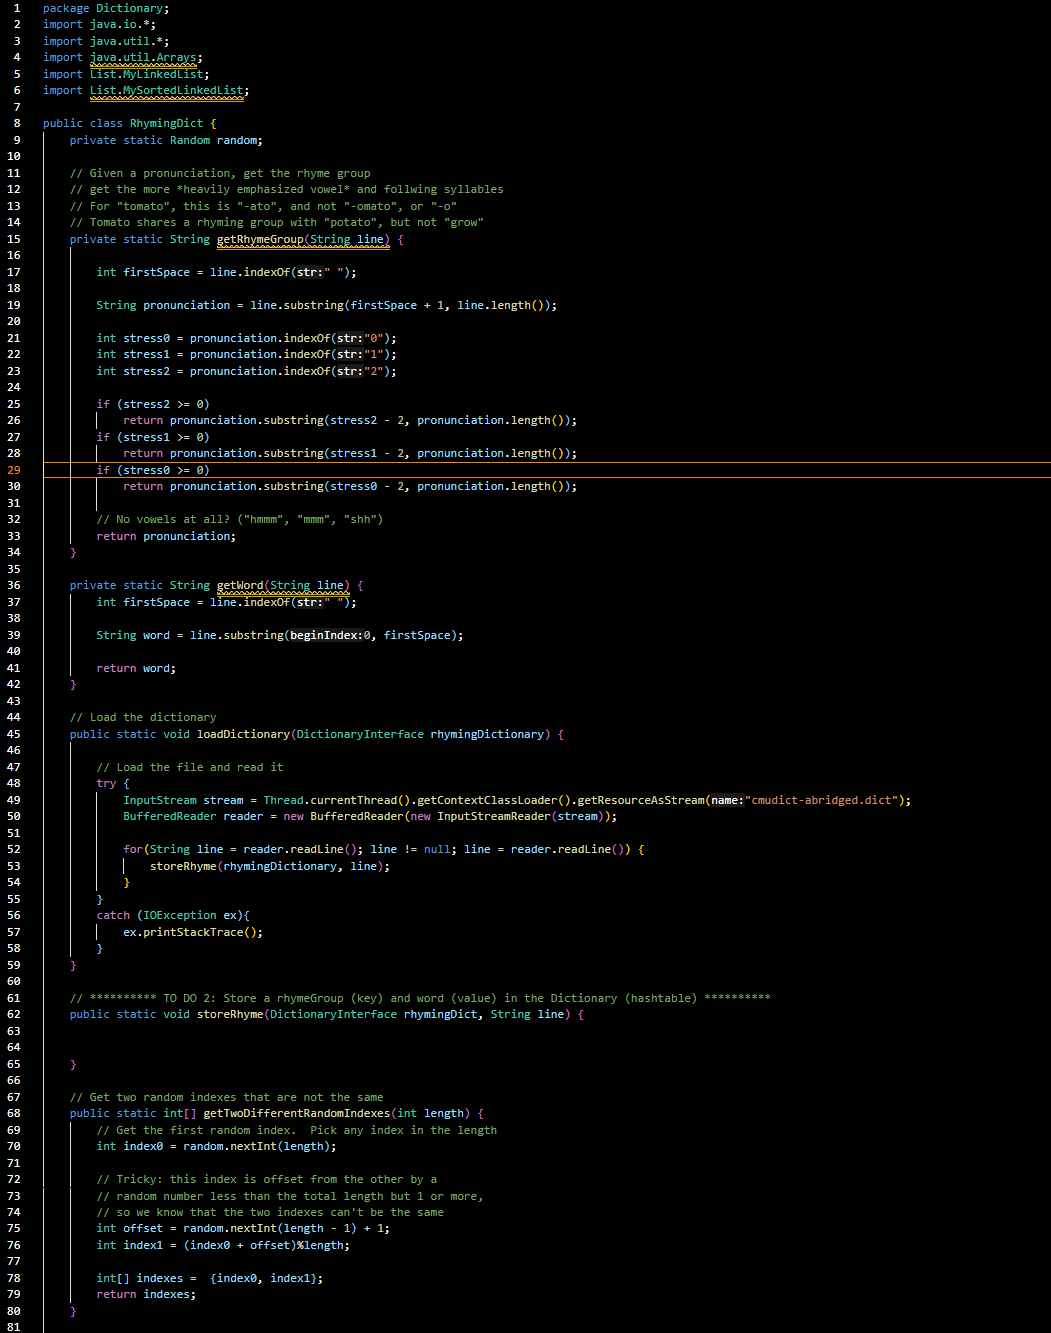Image resolution: width=1051 pixels, height=1333 pixels.
Task: Click the 'int offset' declaration
Action: [130, 1228]
